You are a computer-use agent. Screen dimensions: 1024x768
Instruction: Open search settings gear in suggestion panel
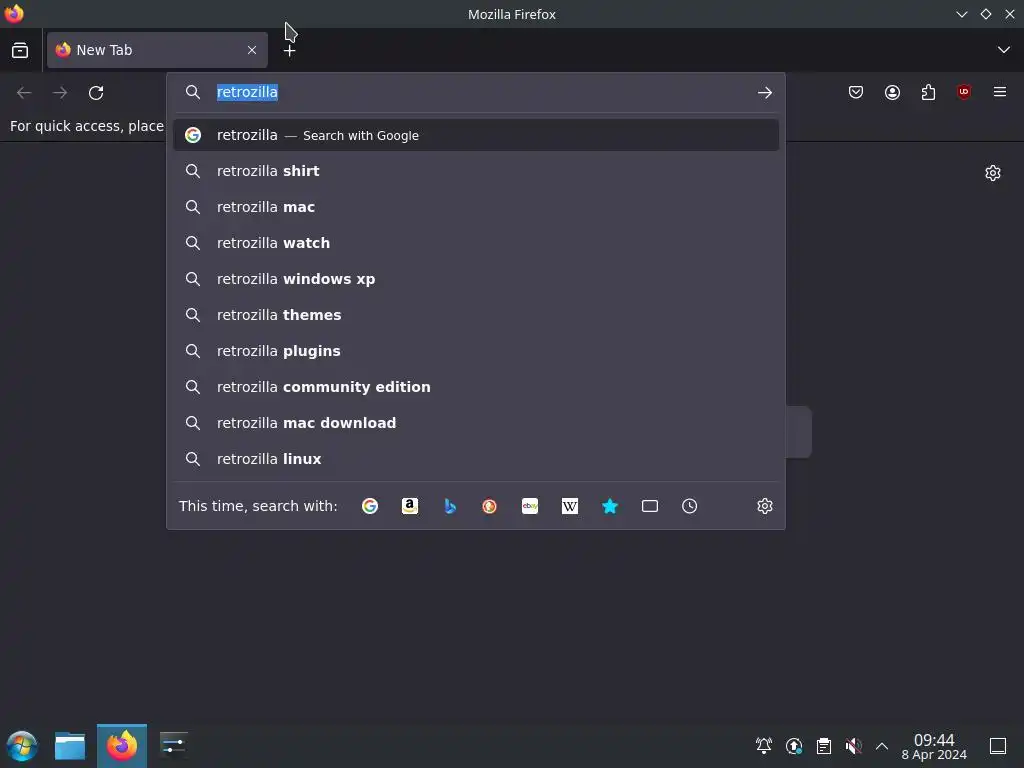(x=765, y=506)
